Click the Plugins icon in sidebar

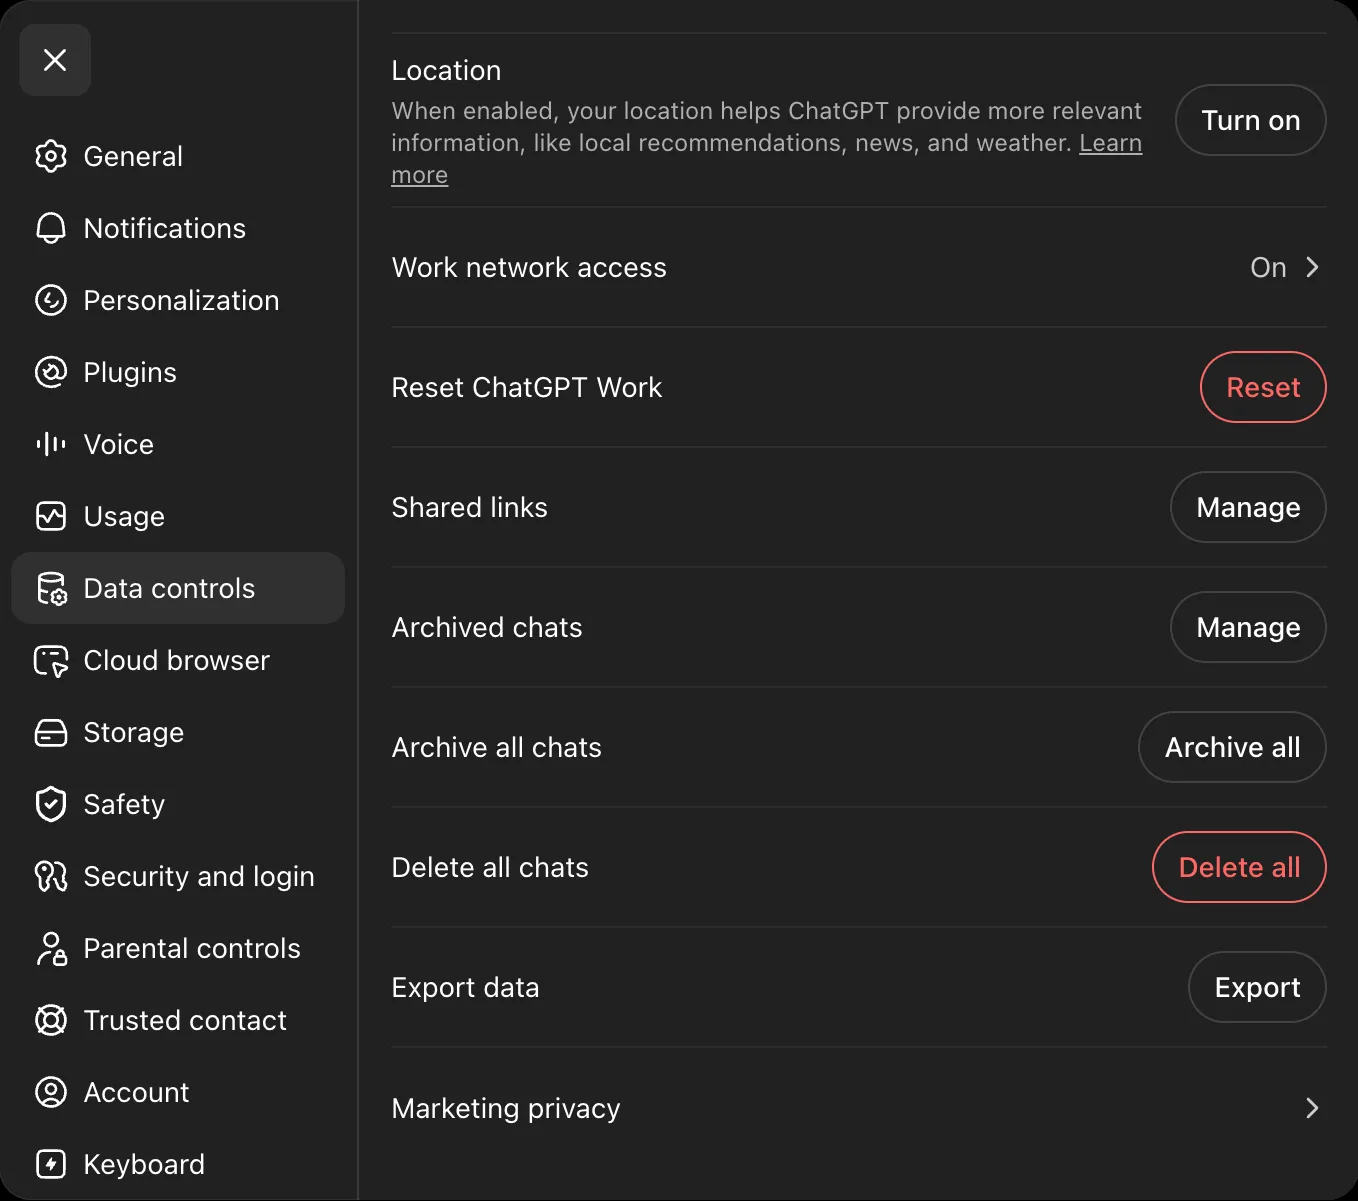tap(51, 372)
